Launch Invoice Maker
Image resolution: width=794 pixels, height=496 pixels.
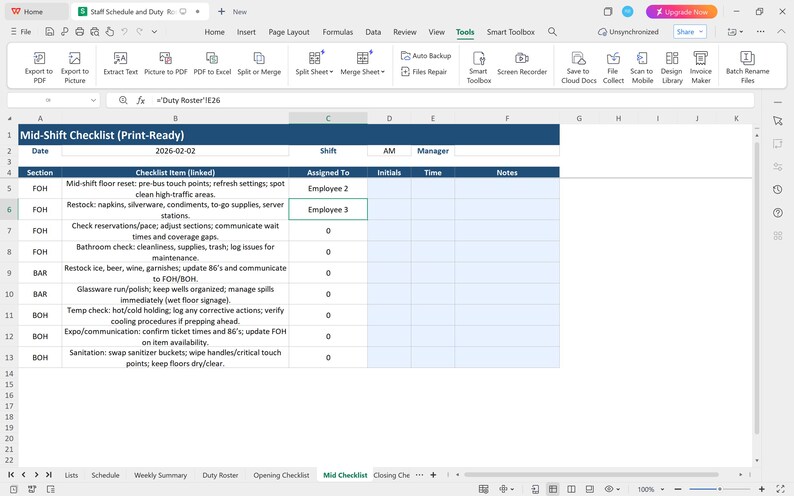[700, 67]
